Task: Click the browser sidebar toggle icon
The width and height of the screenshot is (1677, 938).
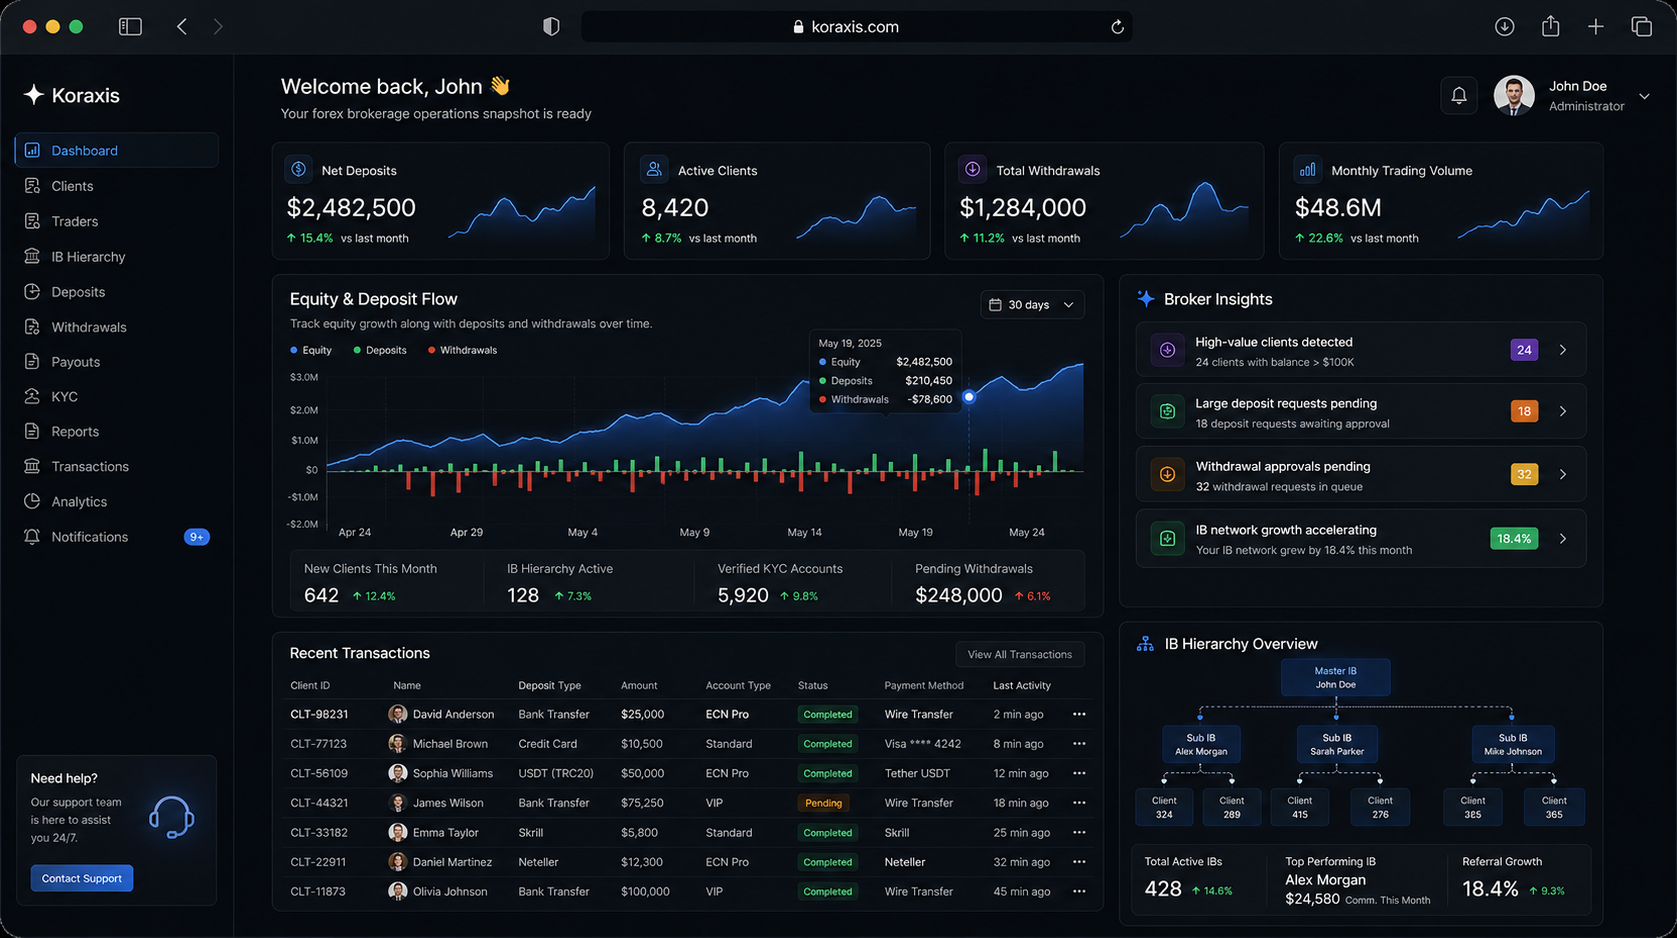Action: (130, 27)
